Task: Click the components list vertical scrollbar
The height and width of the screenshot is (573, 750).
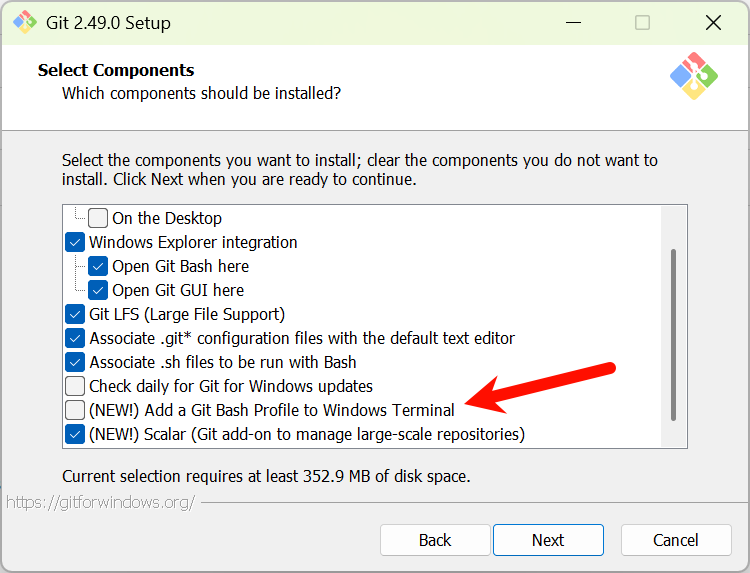Action: click(x=674, y=335)
